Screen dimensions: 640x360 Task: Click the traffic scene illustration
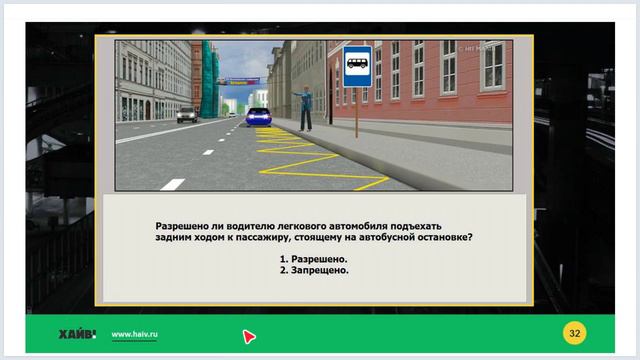click(x=313, y=115)
